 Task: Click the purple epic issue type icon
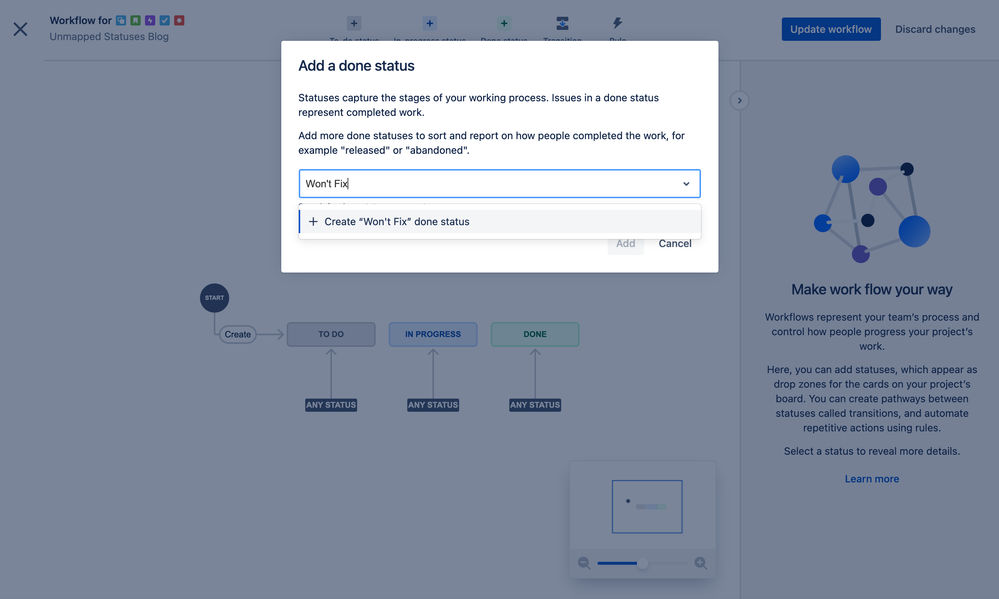pos(150,20)
